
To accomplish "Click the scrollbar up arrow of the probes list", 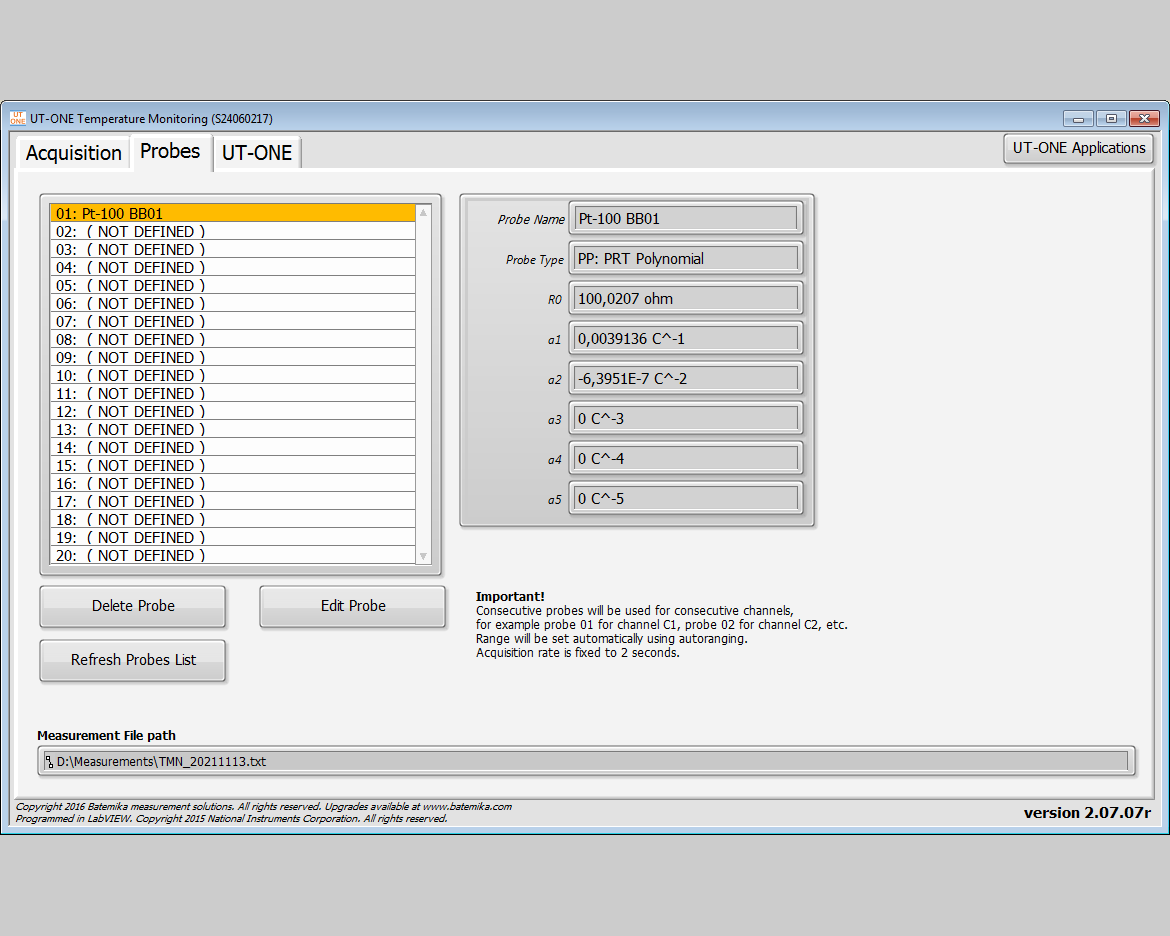I will coord(423,212).
